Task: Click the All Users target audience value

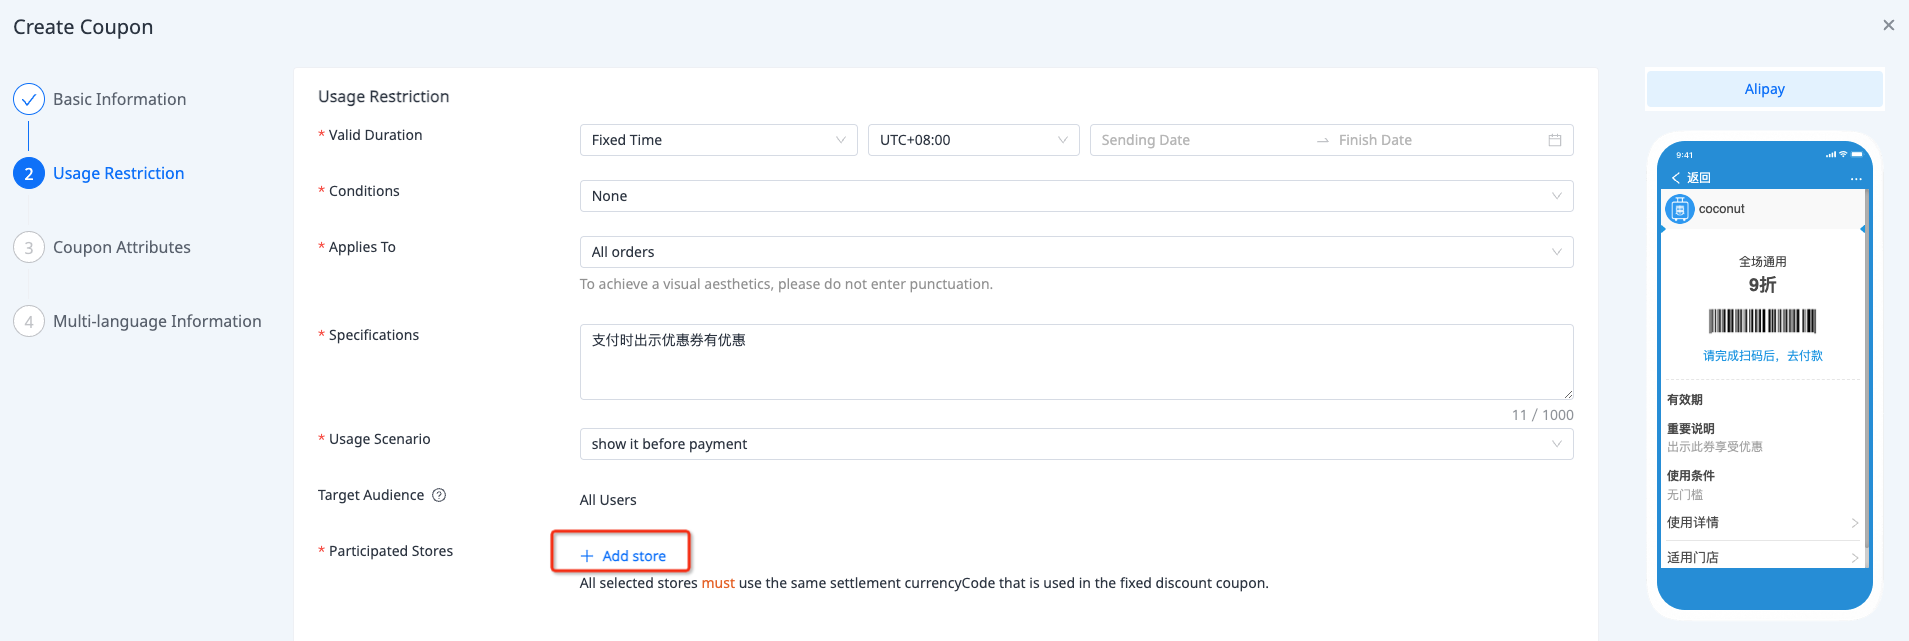Action: (608, 500)
